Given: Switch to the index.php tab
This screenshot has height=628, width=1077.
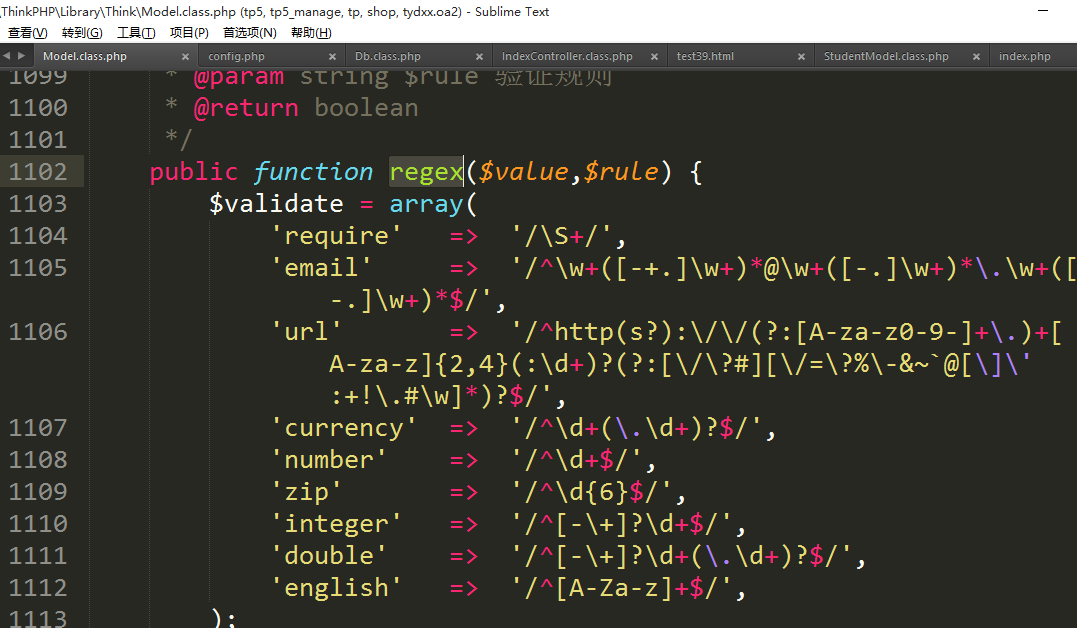Looking at the screenshot, I should click(x=1024, y=56).
